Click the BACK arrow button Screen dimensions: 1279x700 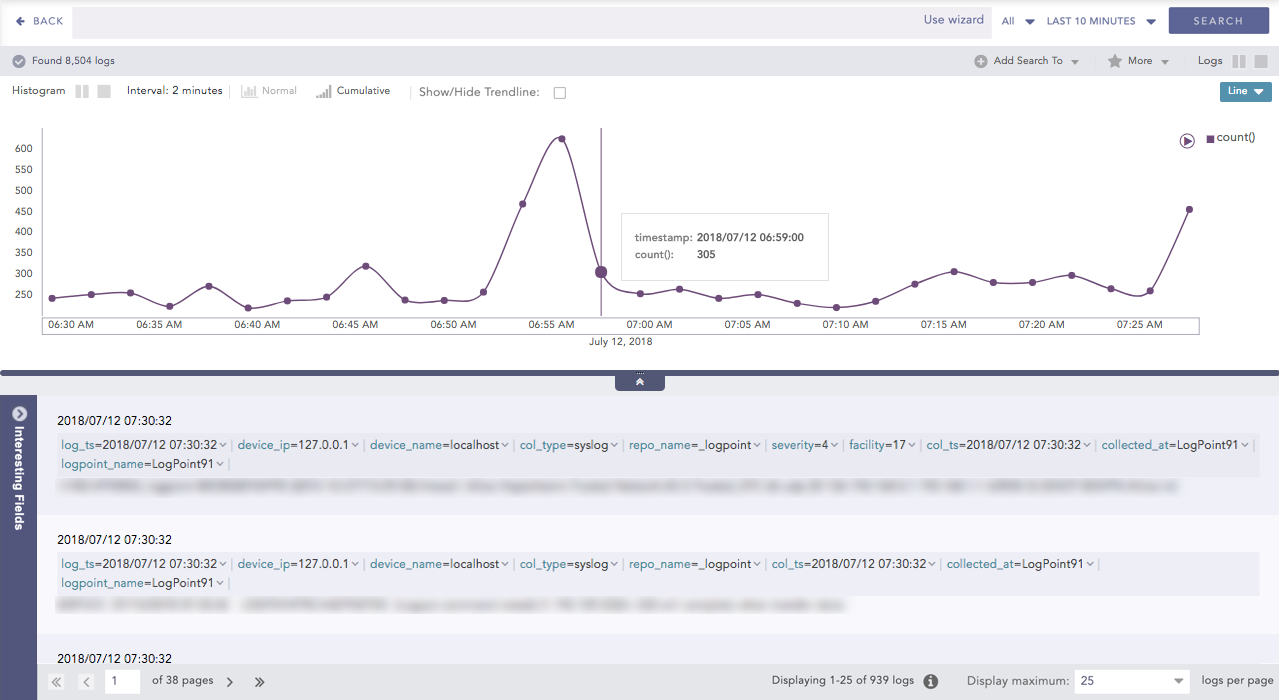(39, 21)
